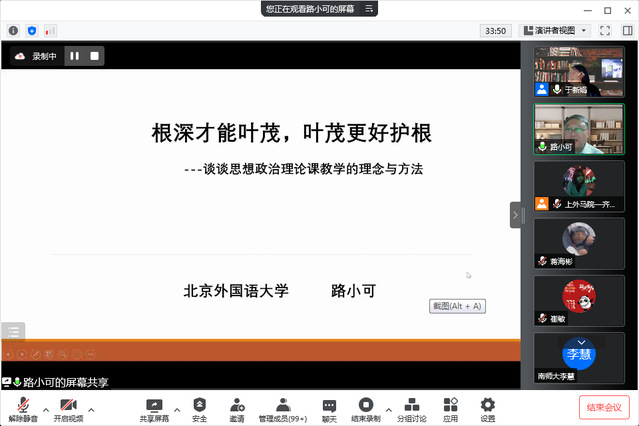
Task: Open the 共享屏幕 share screen tool
Action: click(154, 405)
